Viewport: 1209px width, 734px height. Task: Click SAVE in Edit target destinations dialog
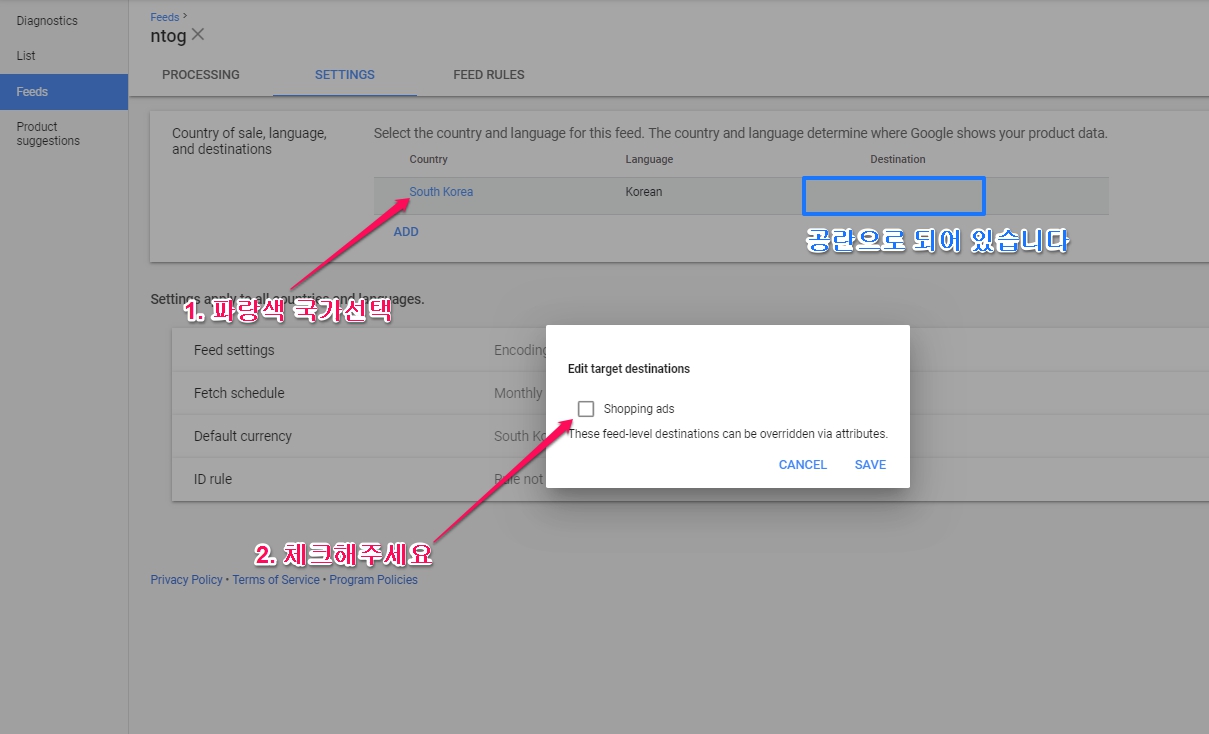pos(870,465)
